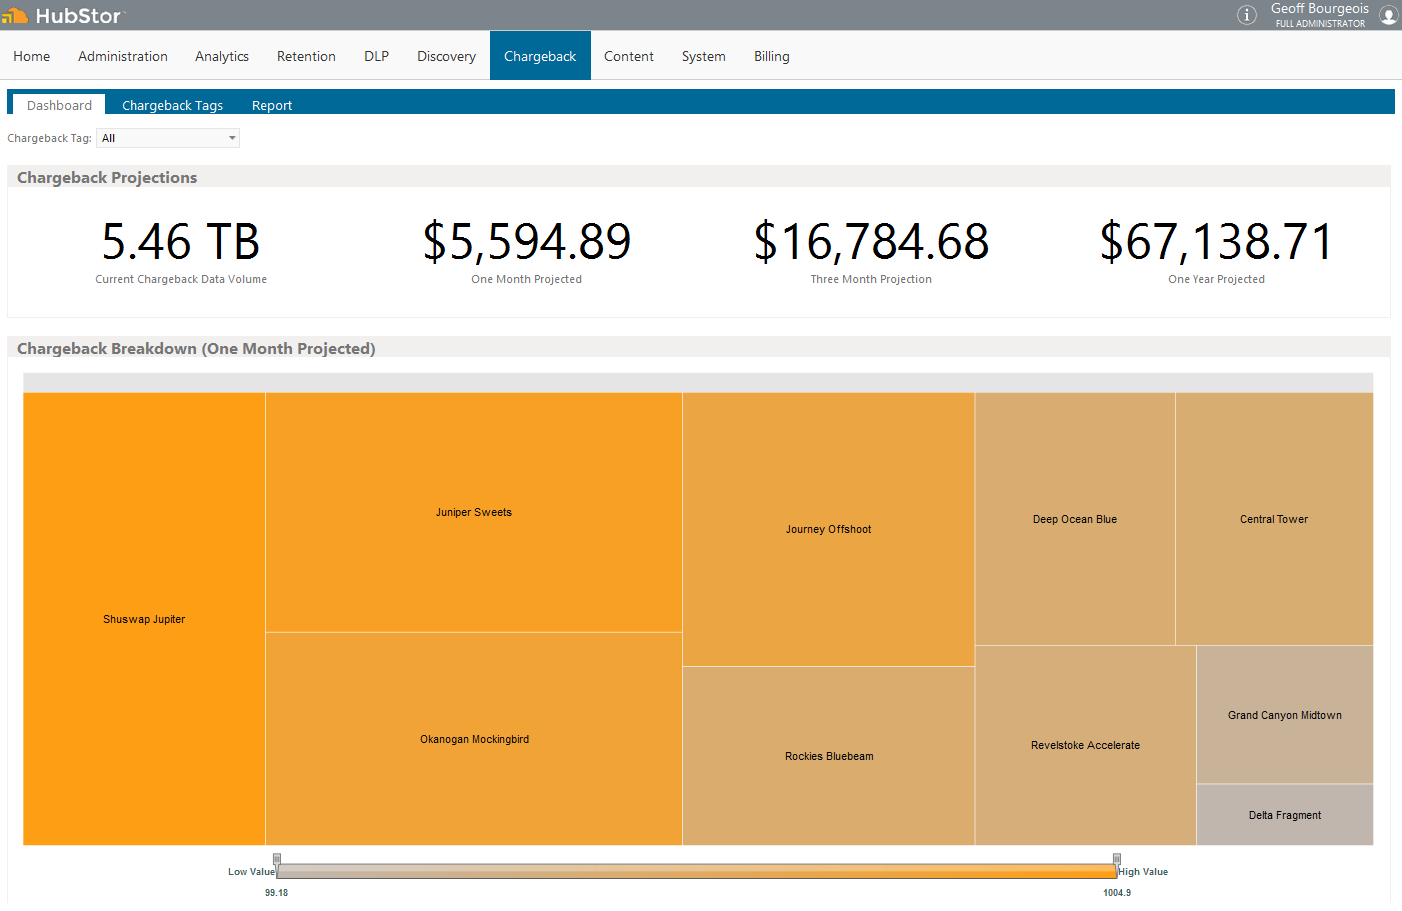The height and width of the screenshot is (911, 1402).
Task: Open the Report tab
Action: [272, 105]
